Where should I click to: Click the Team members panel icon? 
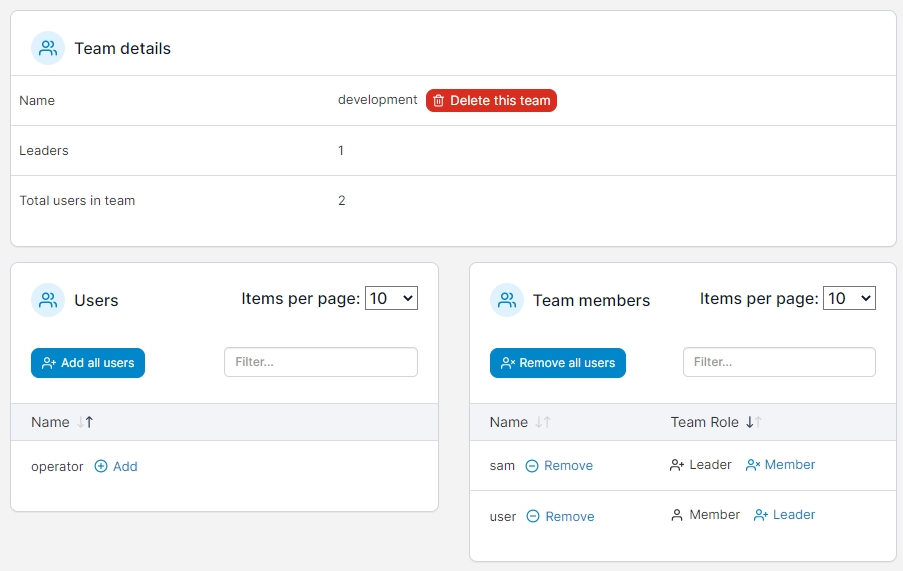(x=507, y=300)
